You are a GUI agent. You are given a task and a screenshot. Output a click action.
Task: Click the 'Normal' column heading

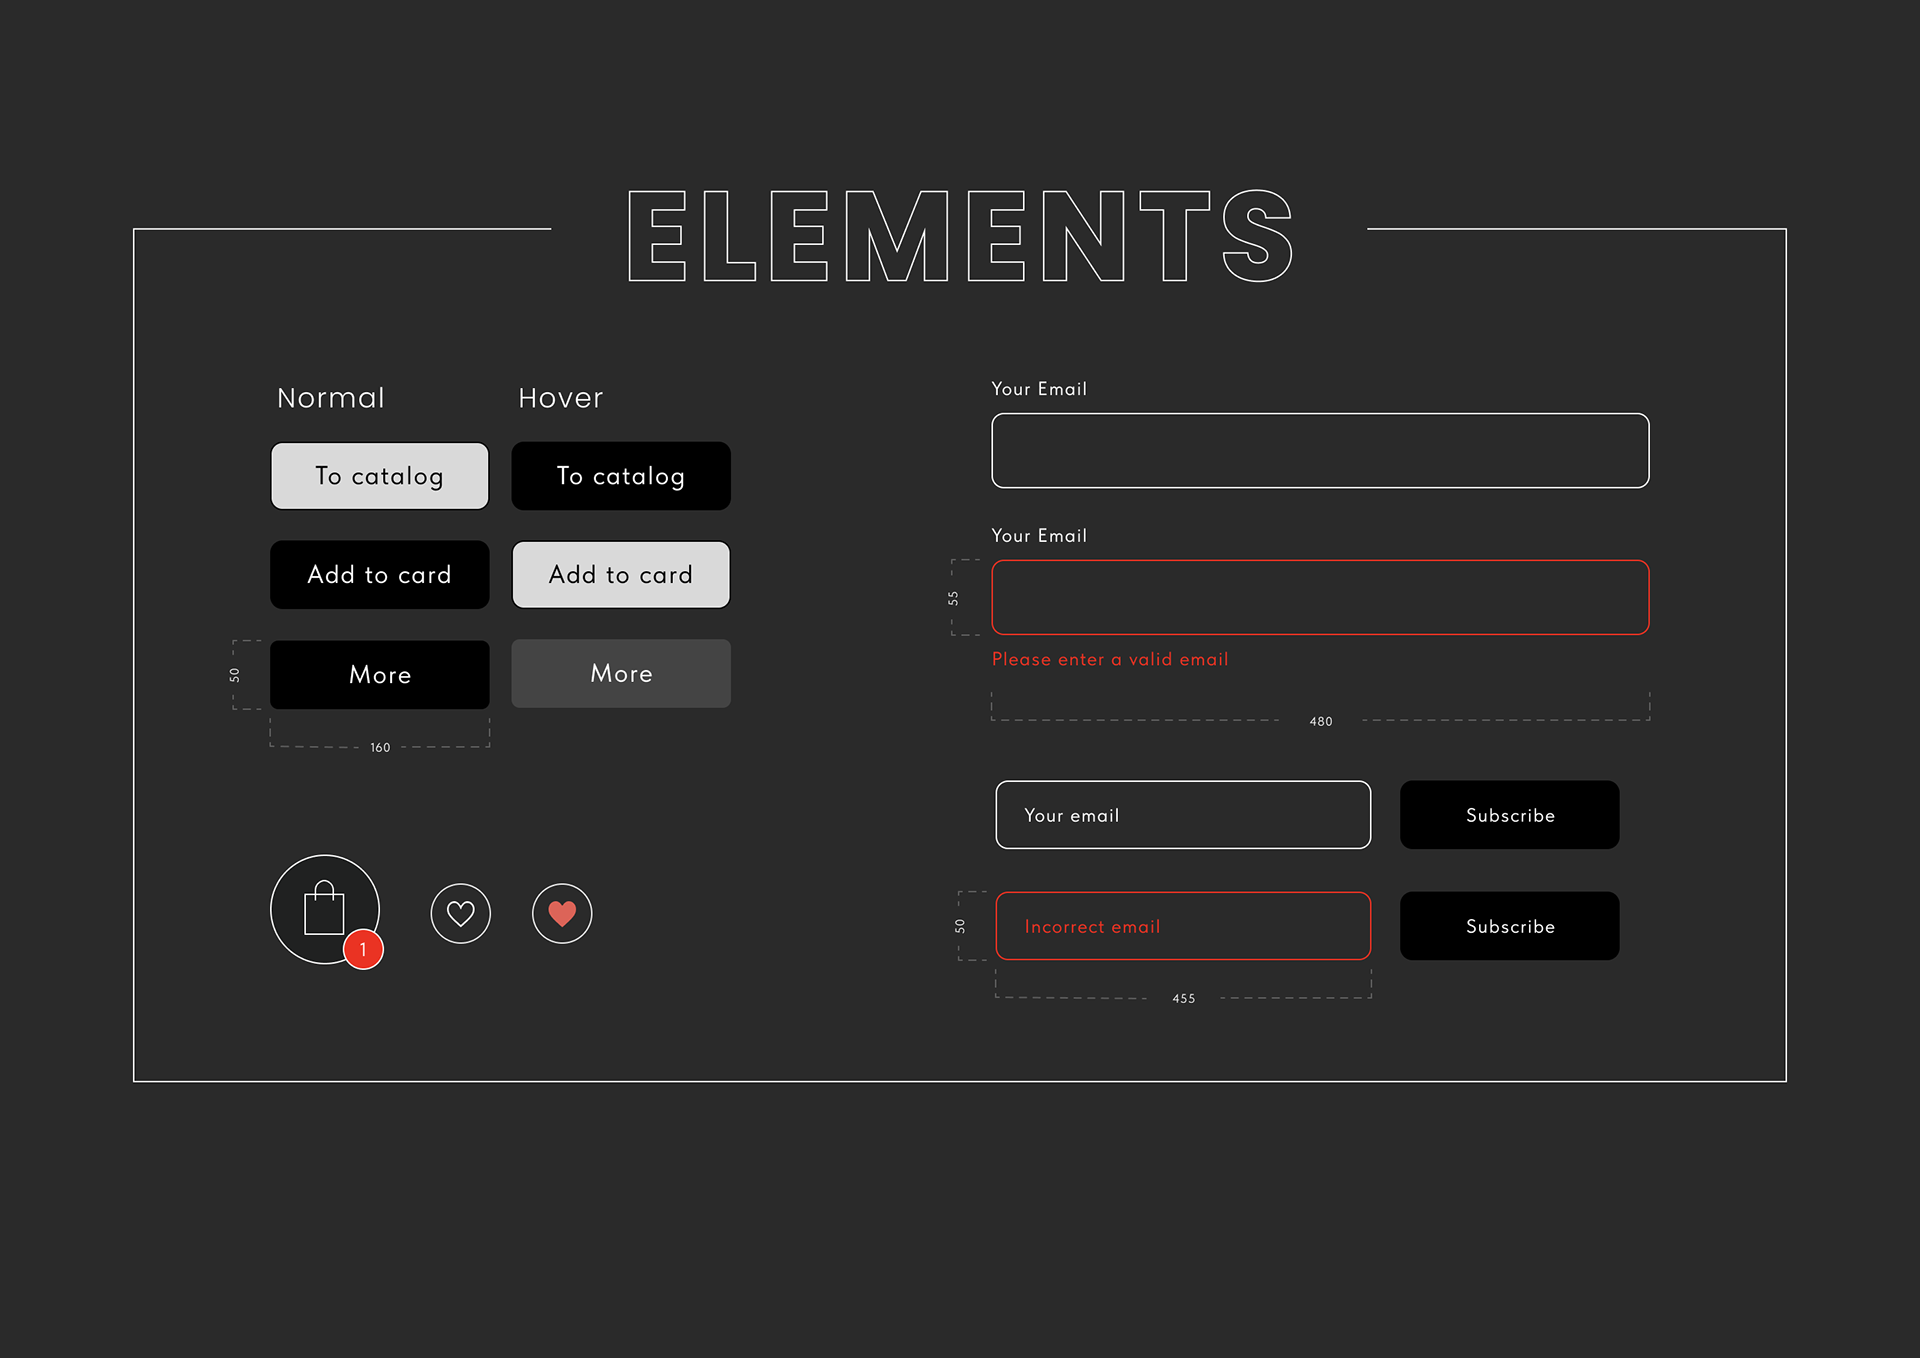(x=331, y=398)
